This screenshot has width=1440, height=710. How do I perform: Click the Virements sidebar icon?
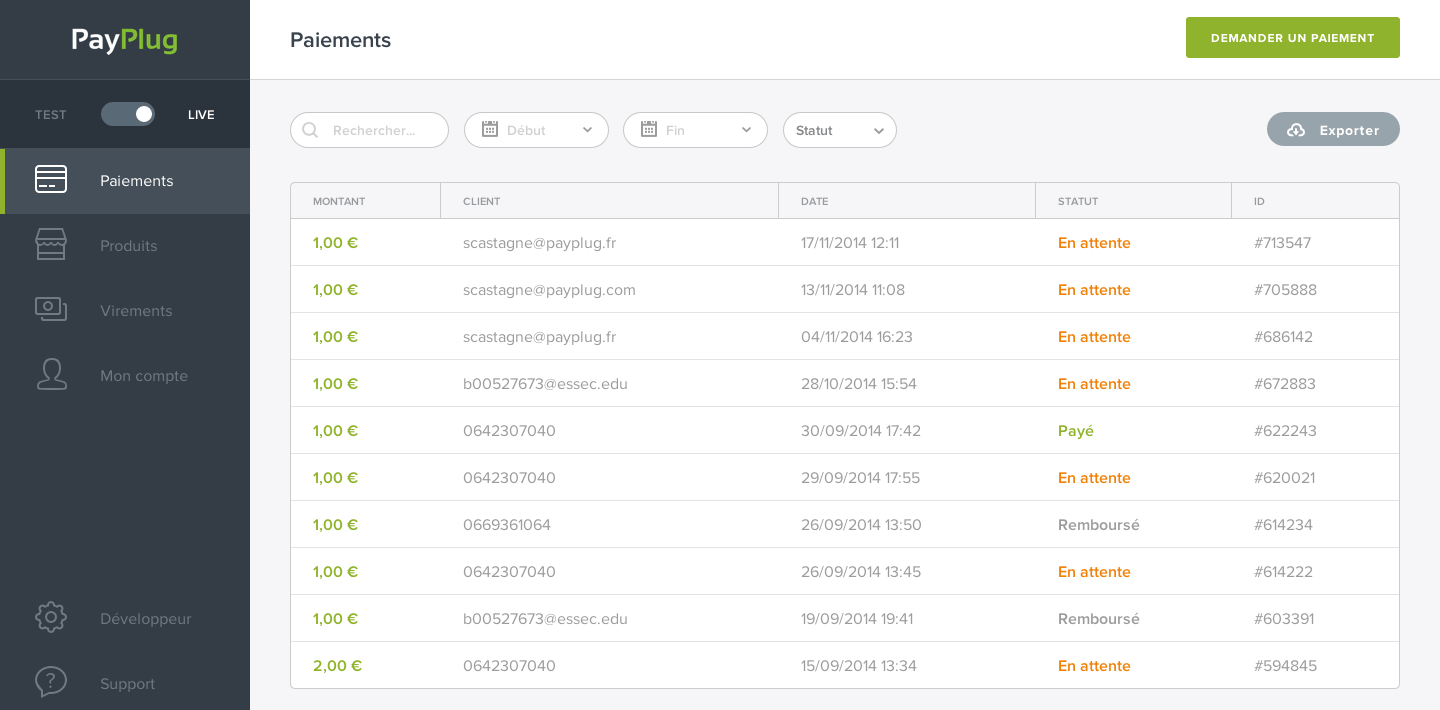pos(51,309)
